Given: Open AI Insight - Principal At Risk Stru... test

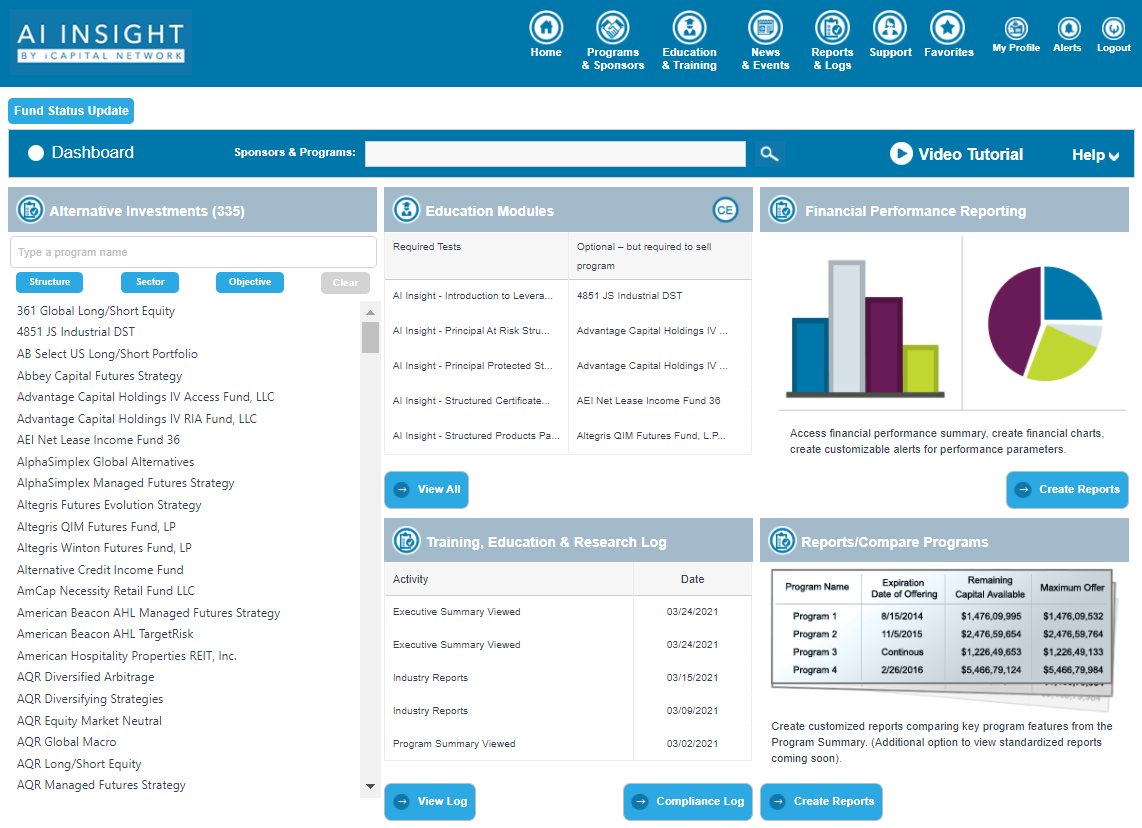Looking at the screenshot, I should point(471,331).
